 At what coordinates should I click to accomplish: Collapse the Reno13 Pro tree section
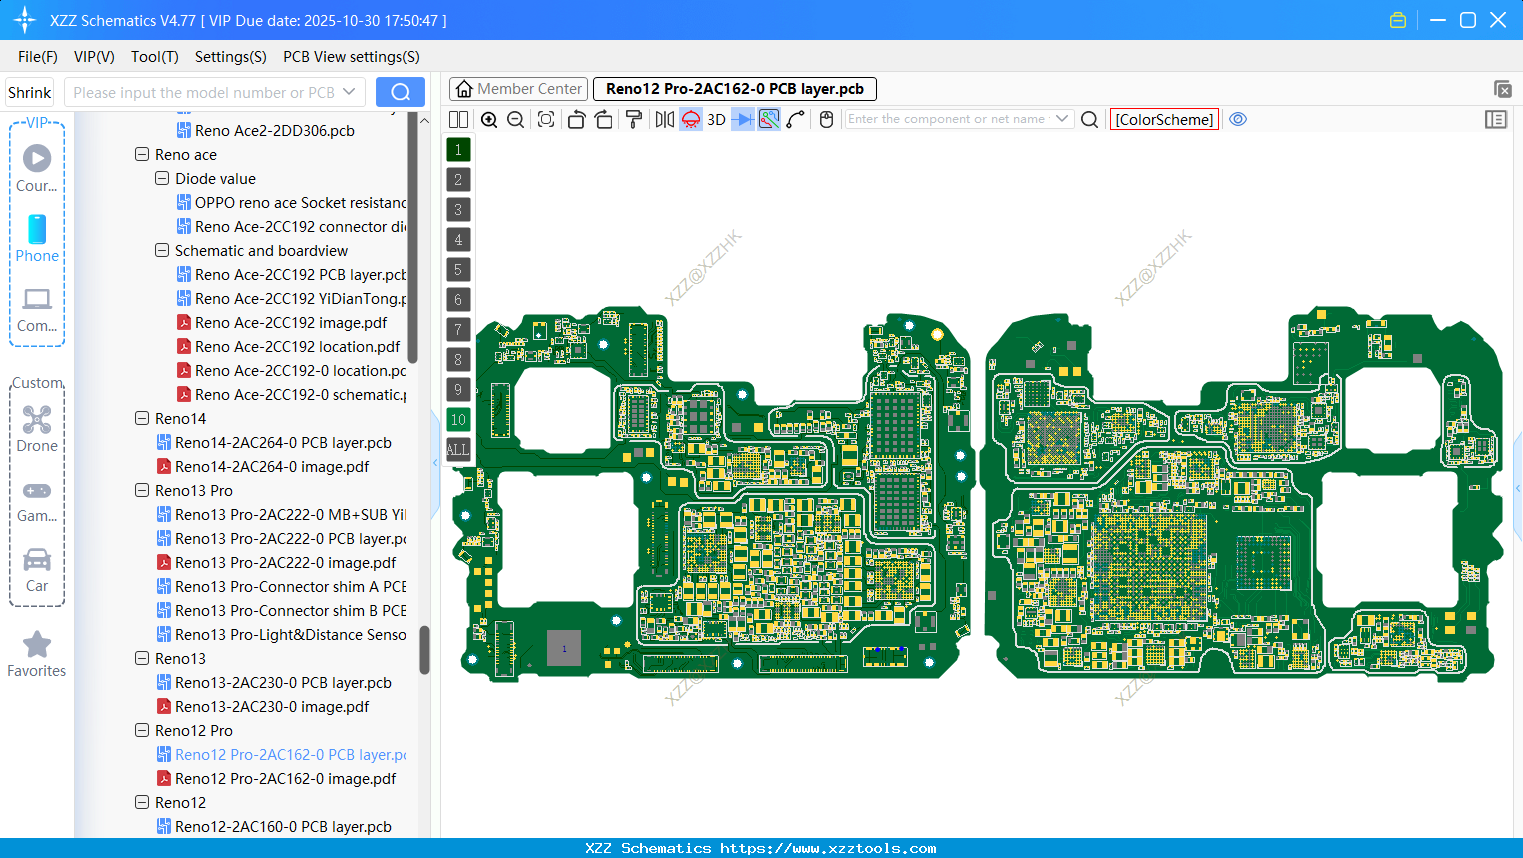coord(141,490)
